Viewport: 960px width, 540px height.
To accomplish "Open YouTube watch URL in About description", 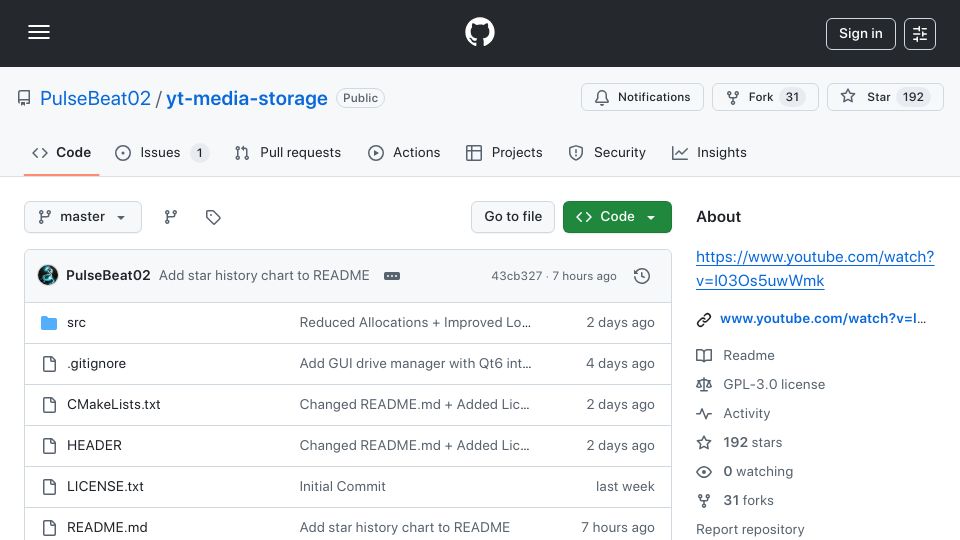I will tap(815, 269).
